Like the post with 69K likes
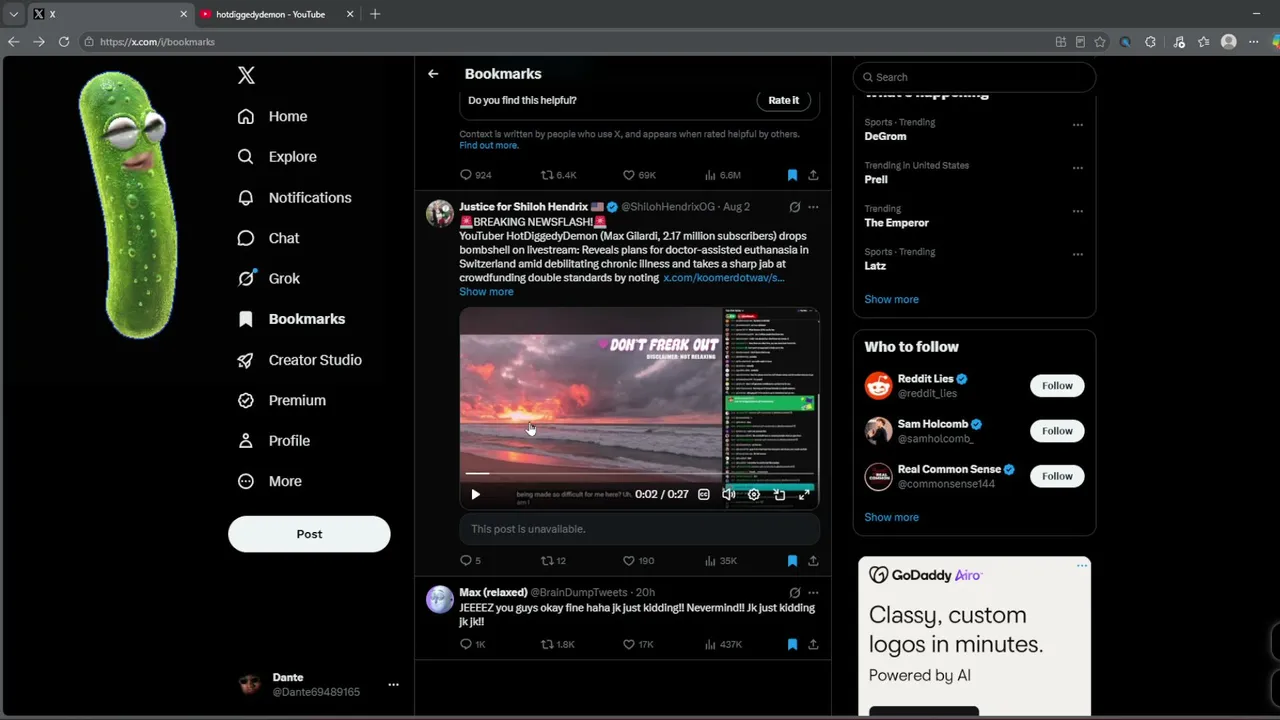Image resolution: width=1280 pixels, height=720 pixels. pos(639,175)
